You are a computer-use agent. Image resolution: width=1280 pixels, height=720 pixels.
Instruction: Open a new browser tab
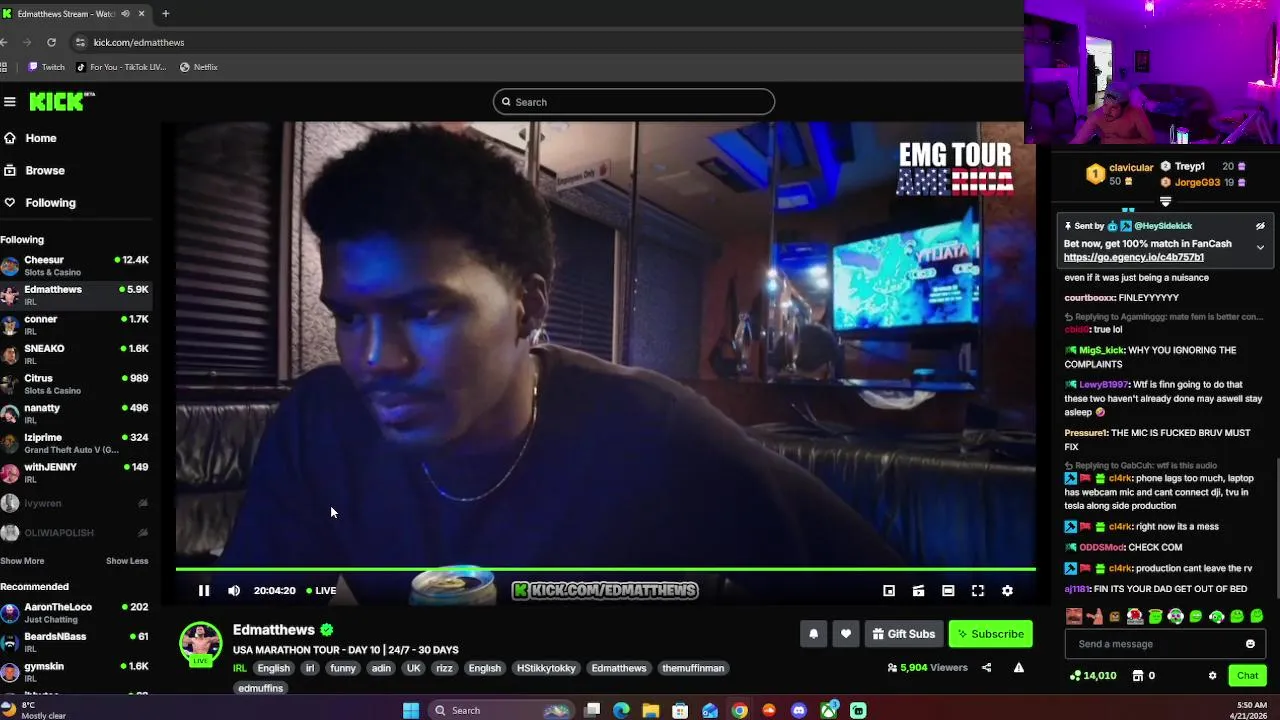tap(166, 14)
